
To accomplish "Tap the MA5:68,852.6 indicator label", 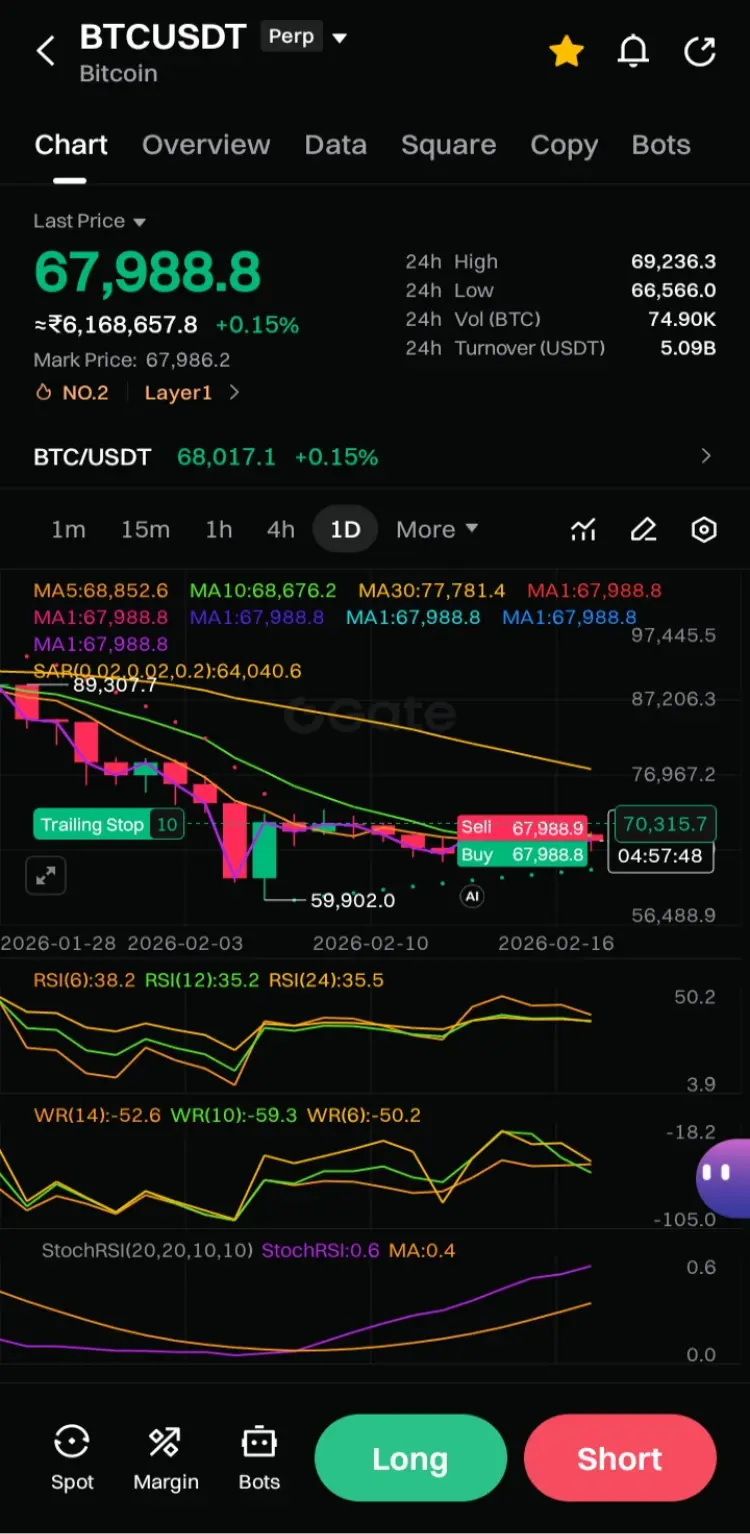I will point(101,591).
